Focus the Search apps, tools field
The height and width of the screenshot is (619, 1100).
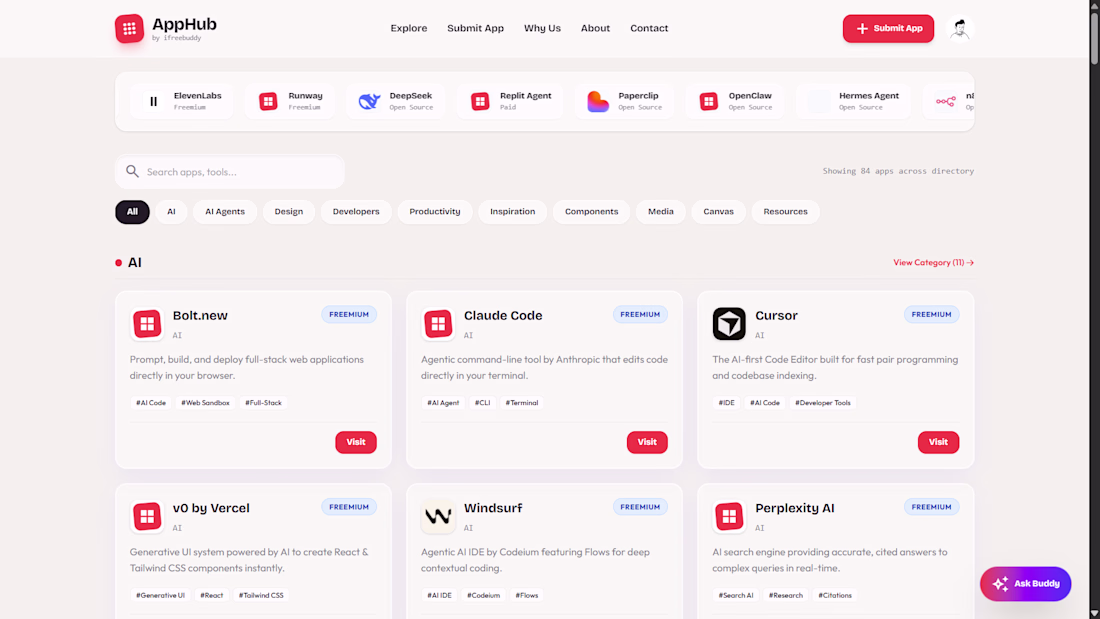[x=229, y=171]
